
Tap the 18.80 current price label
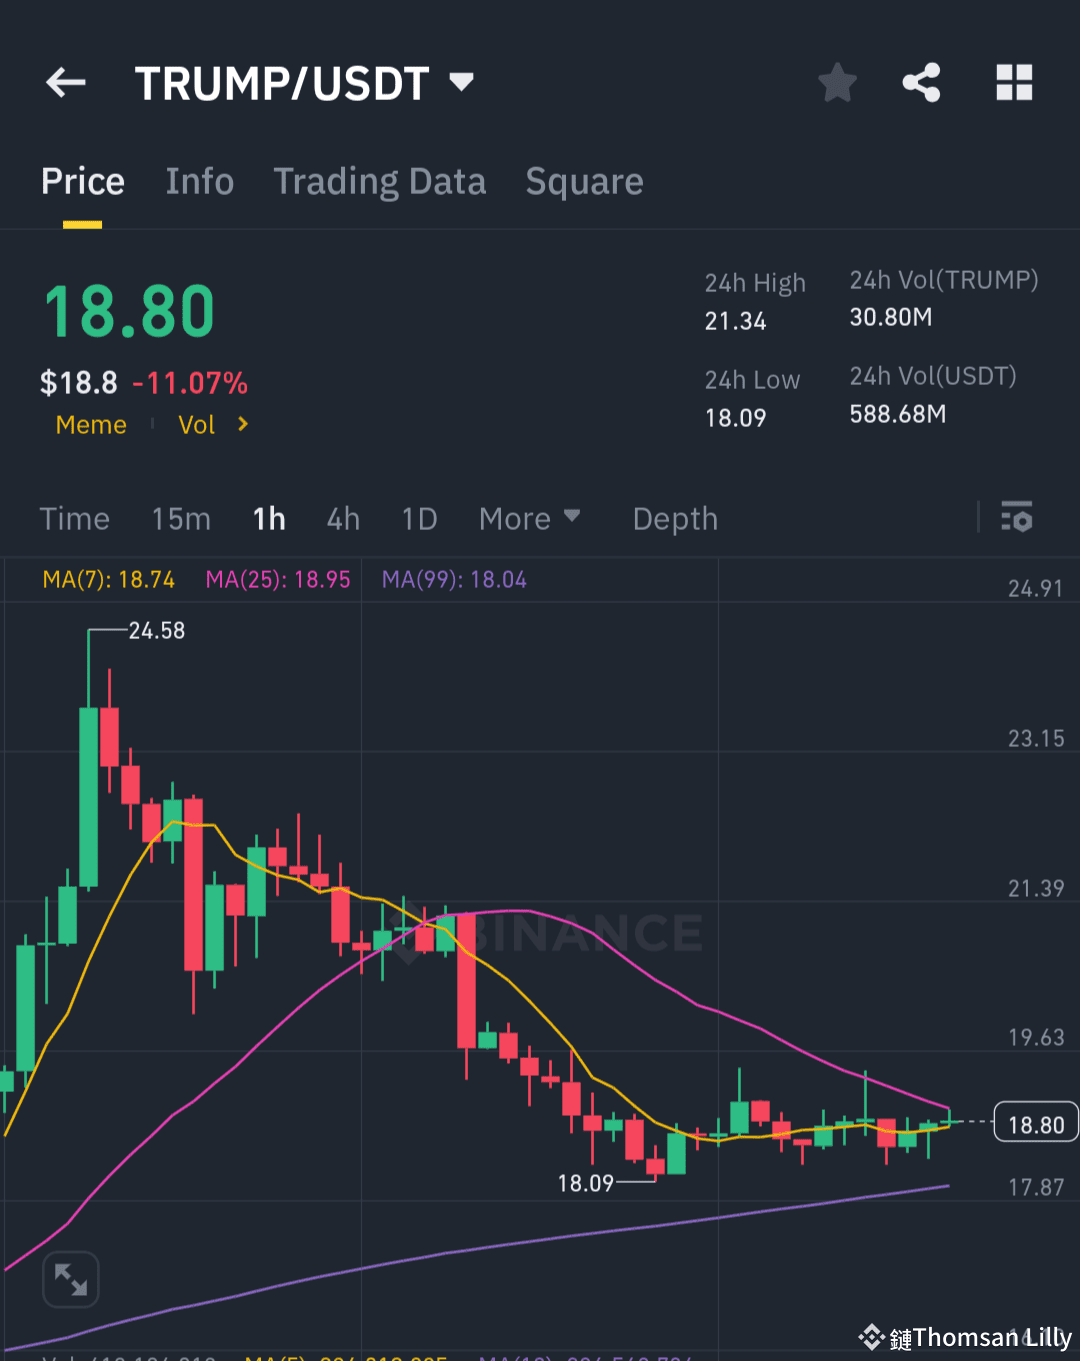[1035, 1122]
